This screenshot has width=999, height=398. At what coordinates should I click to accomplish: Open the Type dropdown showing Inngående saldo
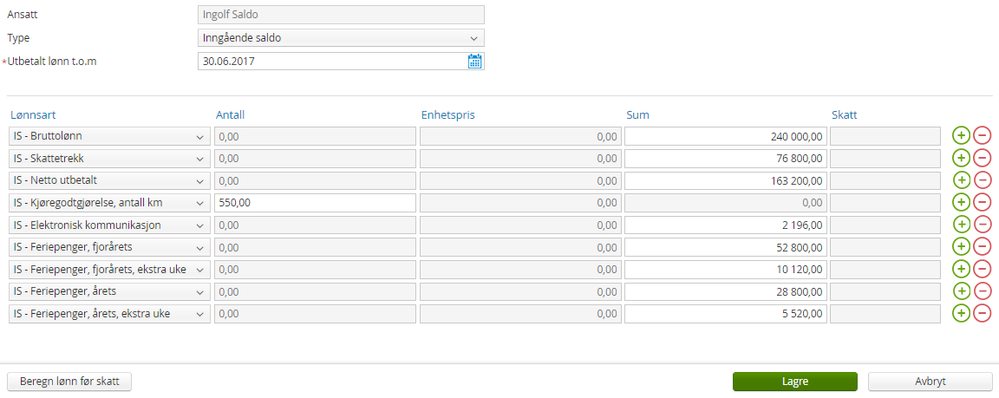click(x=341, y=38)
